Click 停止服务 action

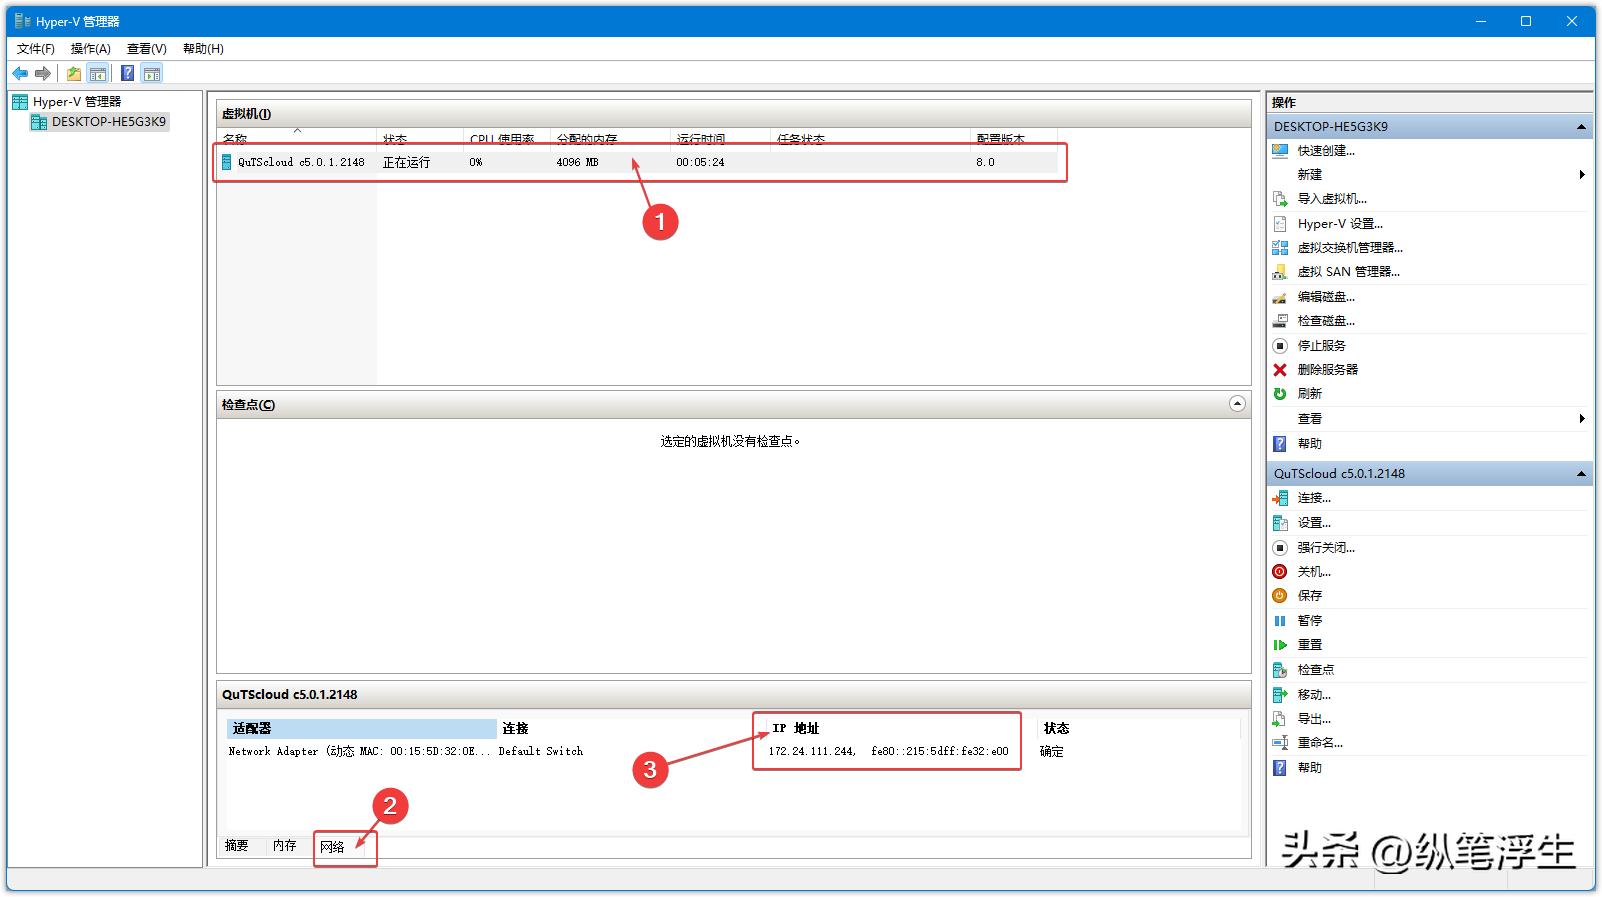point(1321,346)
